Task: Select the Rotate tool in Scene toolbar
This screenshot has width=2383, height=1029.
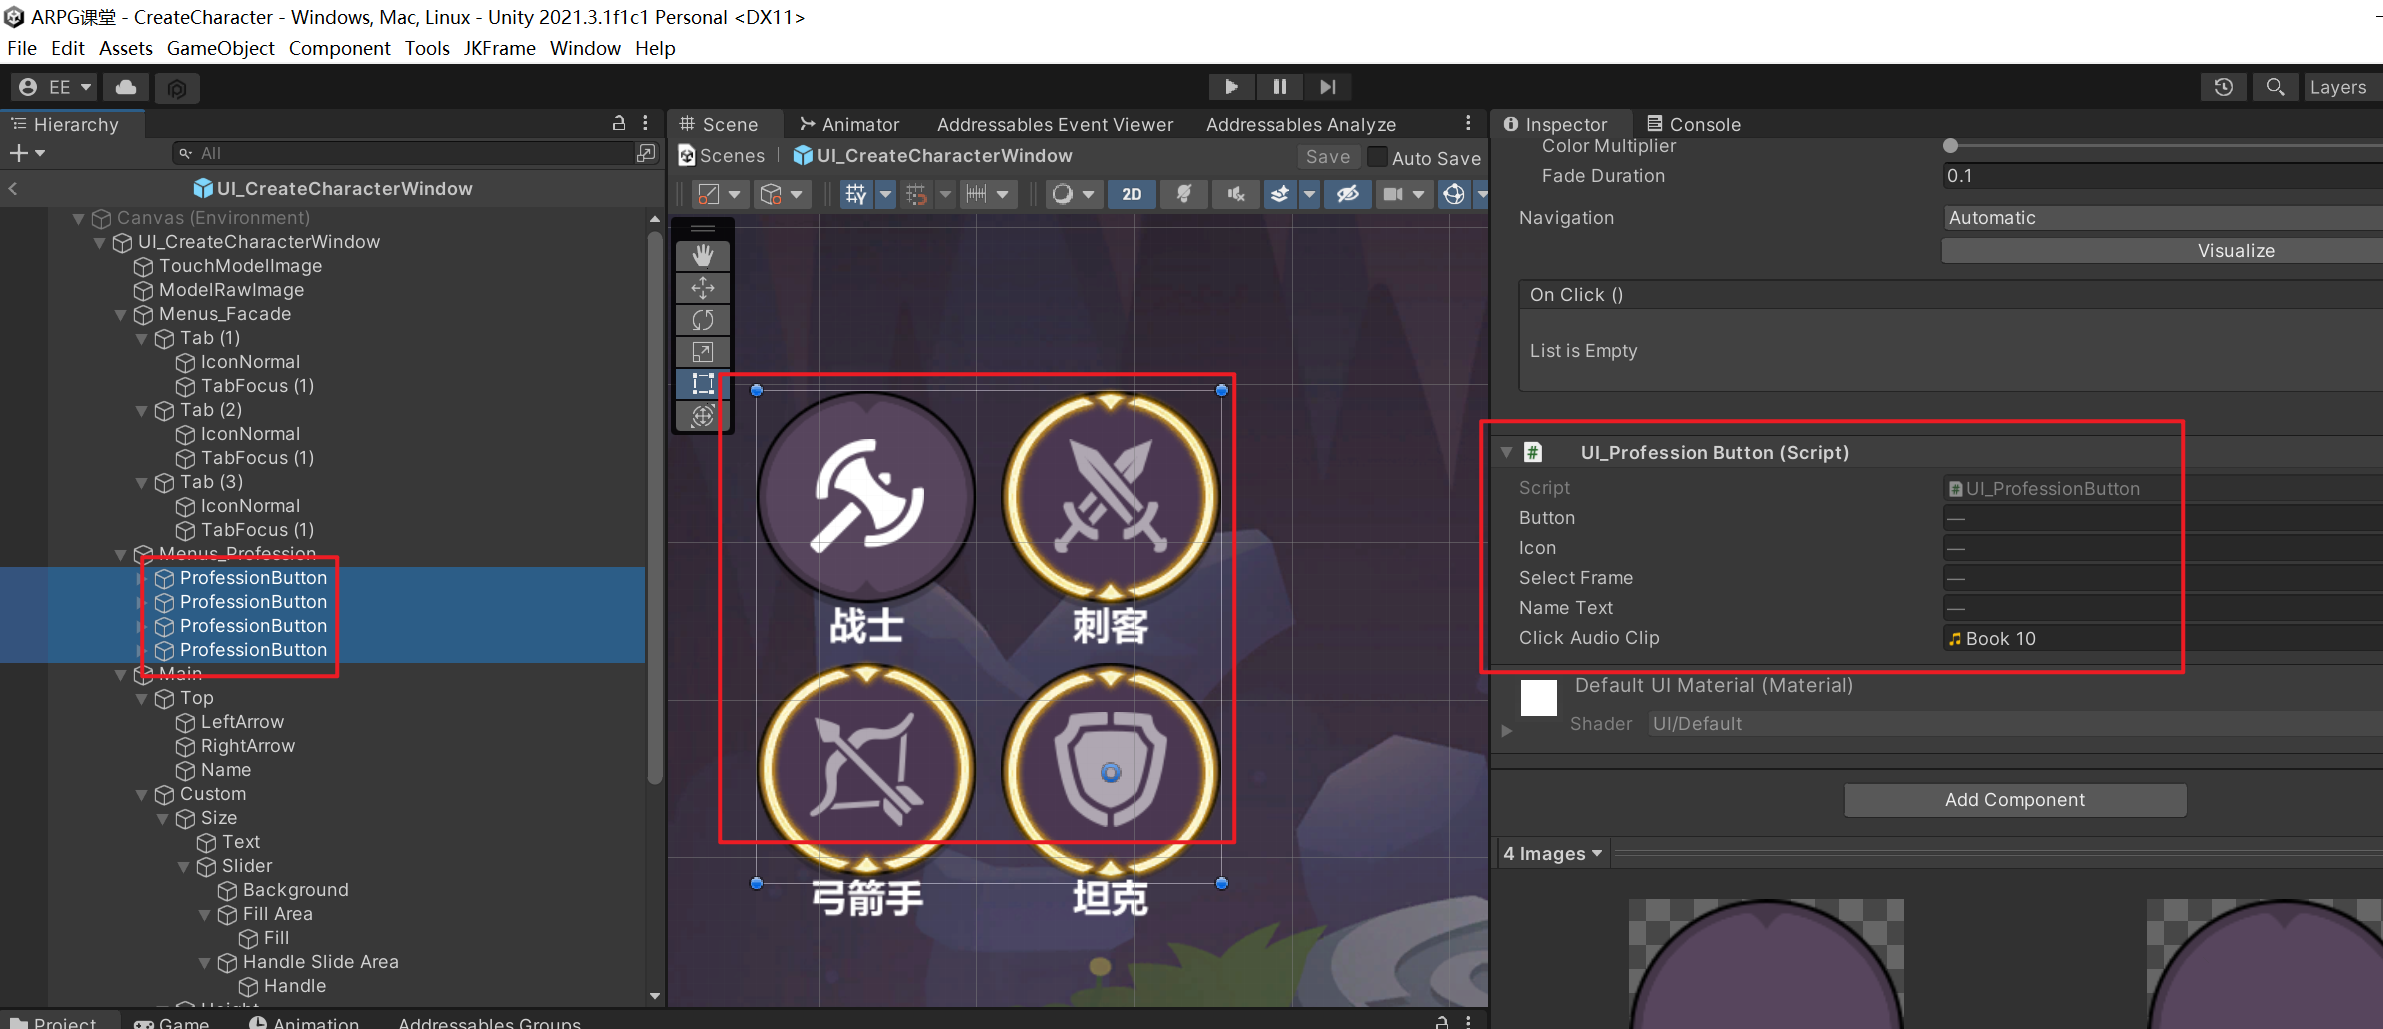Action: click(703, 320)
